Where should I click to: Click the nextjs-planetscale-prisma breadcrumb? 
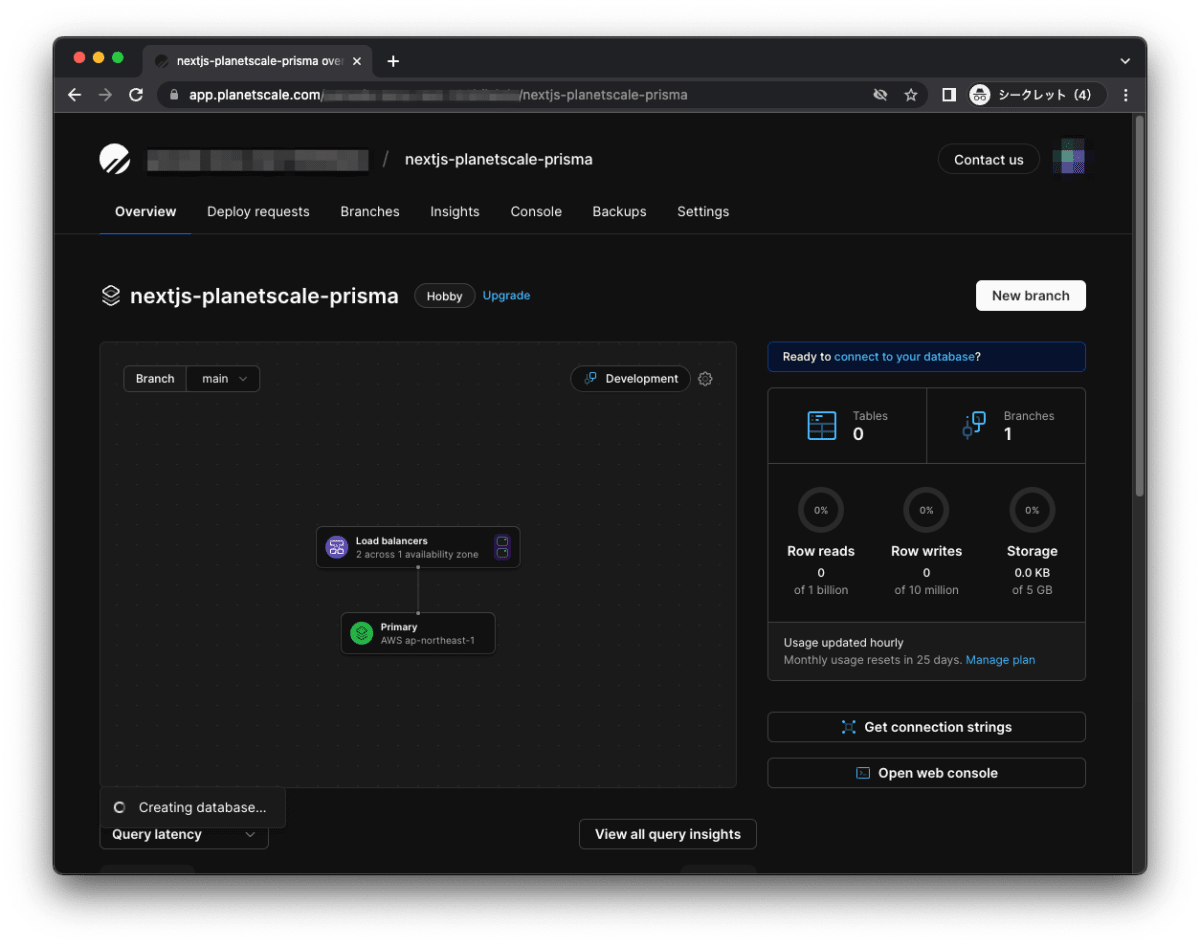[x=498, y=159]
